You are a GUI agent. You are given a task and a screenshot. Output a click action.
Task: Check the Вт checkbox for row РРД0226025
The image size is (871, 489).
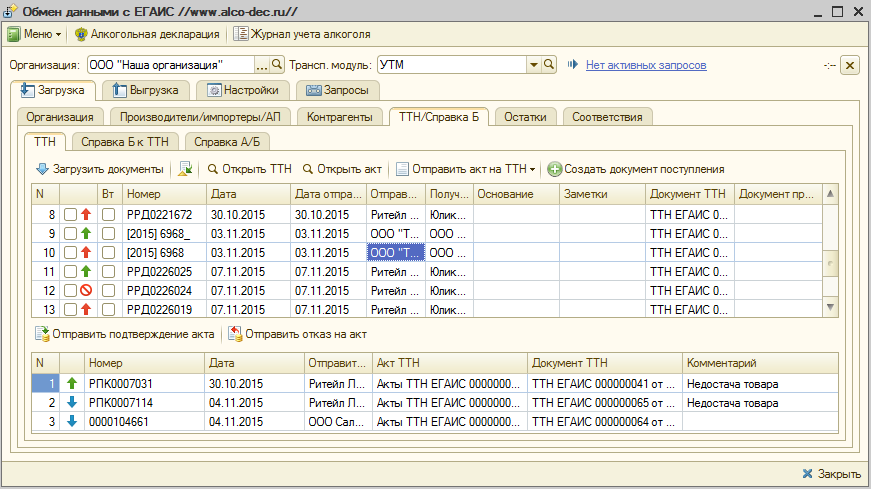pyautogui.click(x=108, y=271)
